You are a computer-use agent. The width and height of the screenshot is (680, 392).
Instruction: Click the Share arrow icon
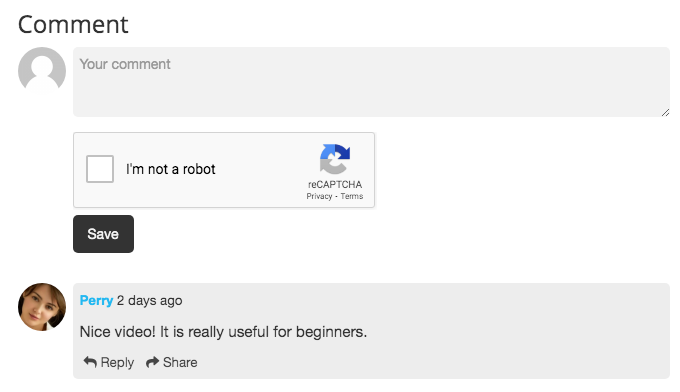pos(152,362)
